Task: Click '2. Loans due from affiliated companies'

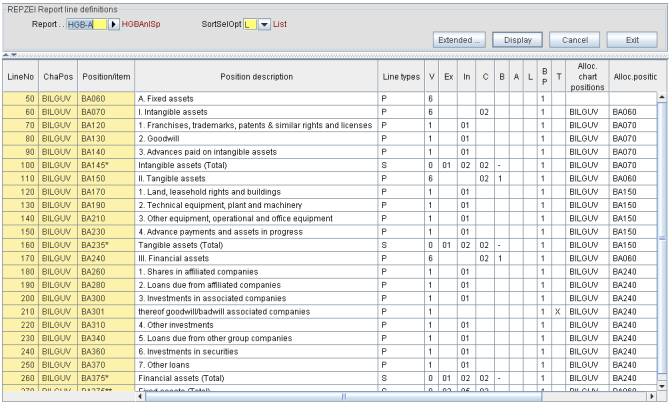Action: [256, 285]
